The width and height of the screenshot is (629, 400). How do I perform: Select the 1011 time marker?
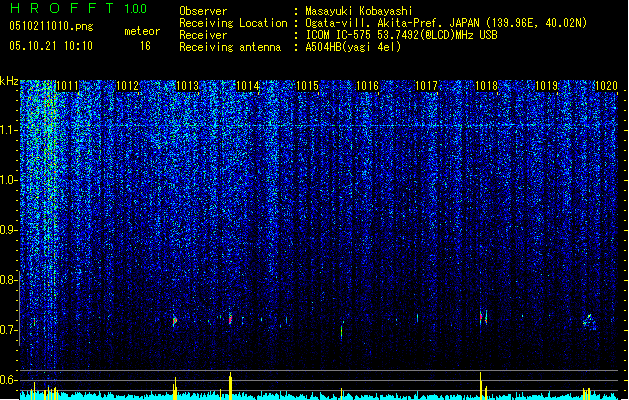67,86
